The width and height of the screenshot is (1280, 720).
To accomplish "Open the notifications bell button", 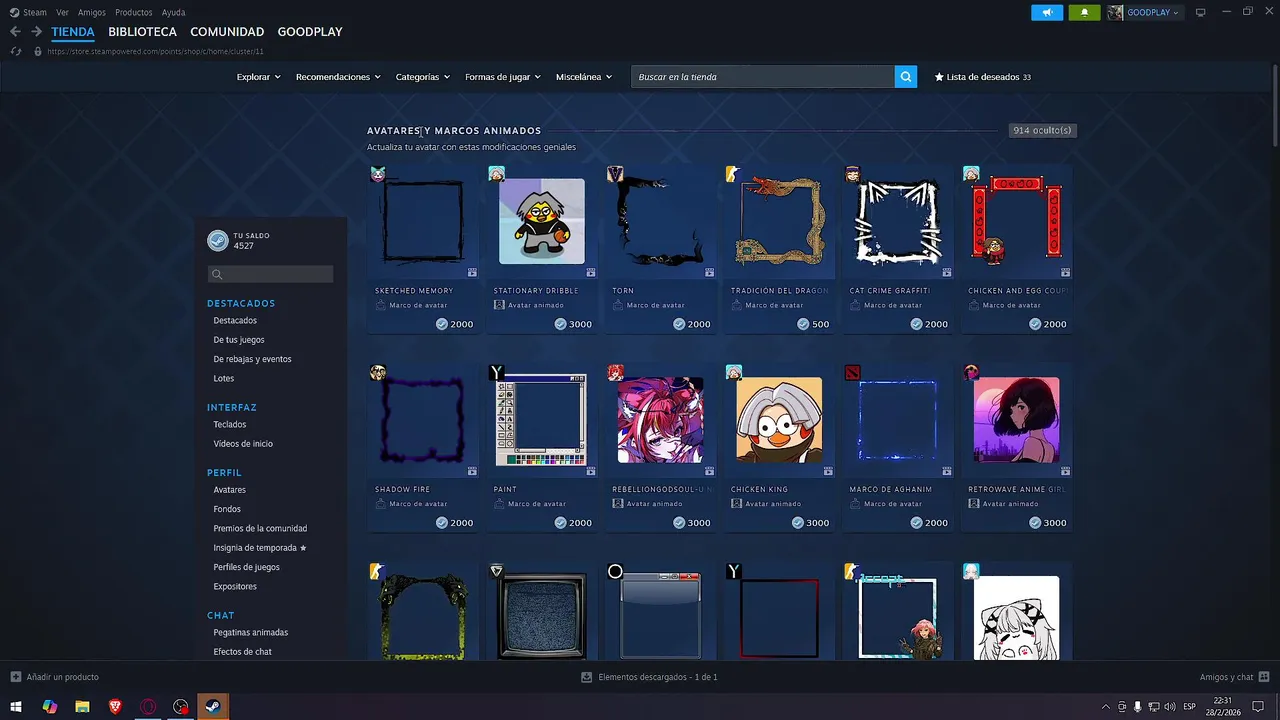I will pyautogui.click(x=1084, y=12).
